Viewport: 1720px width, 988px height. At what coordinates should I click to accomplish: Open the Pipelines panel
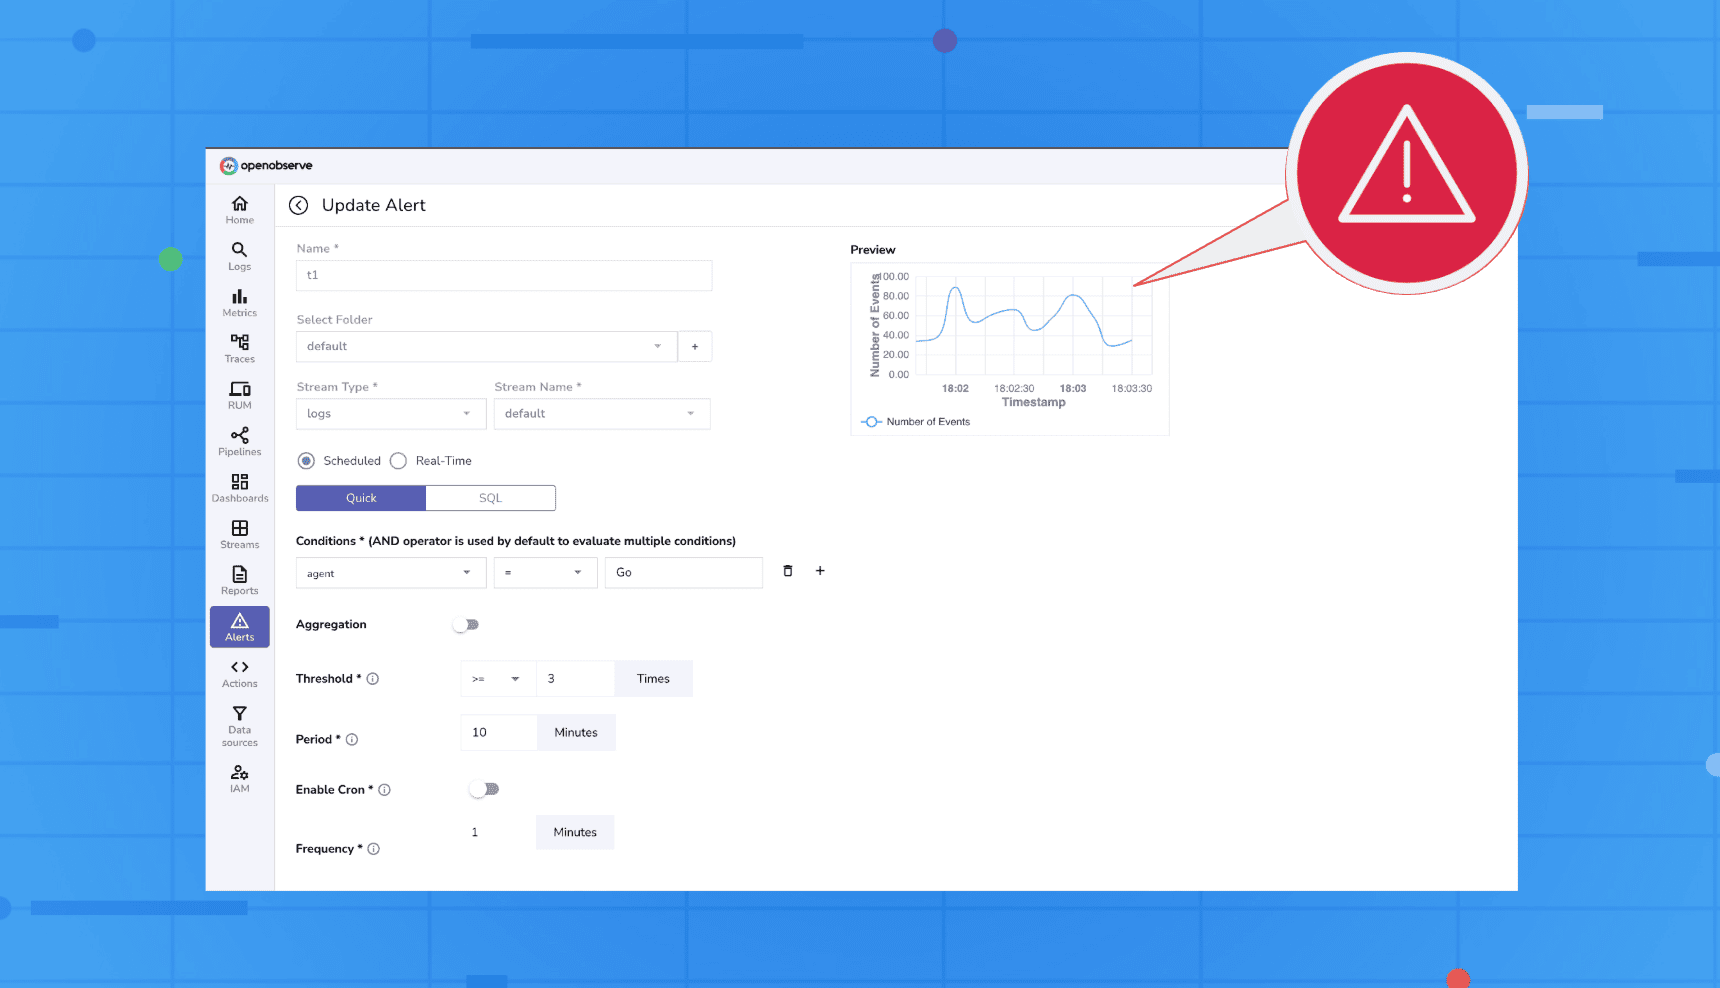click(x=239, y=442)
